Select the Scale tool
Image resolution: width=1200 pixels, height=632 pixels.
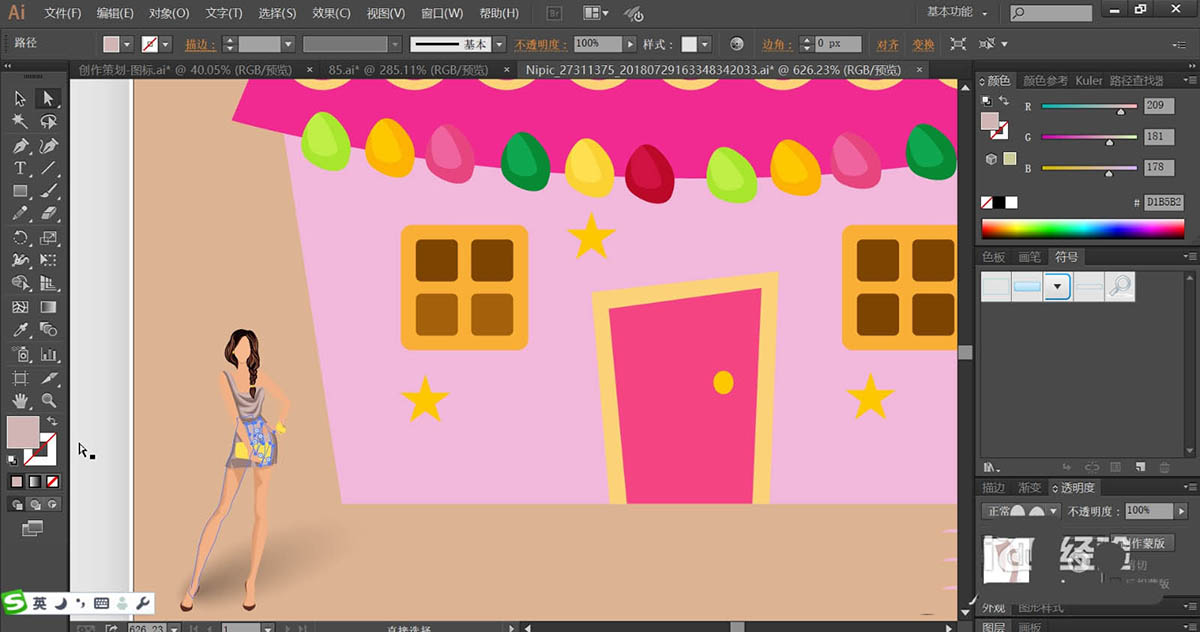[48, 238]
